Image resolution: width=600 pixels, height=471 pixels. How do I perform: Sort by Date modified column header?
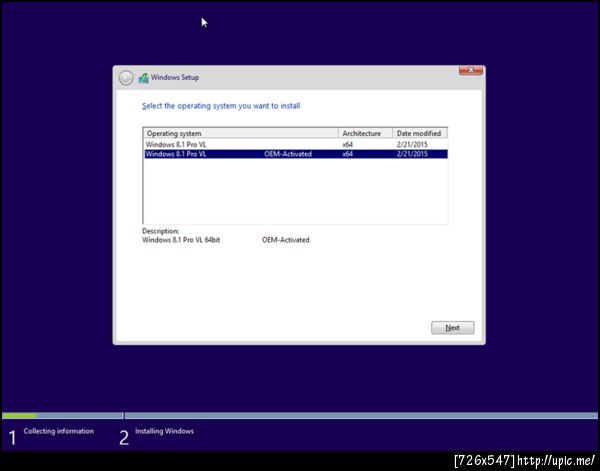pyautogui.click(x=420, y=133)
